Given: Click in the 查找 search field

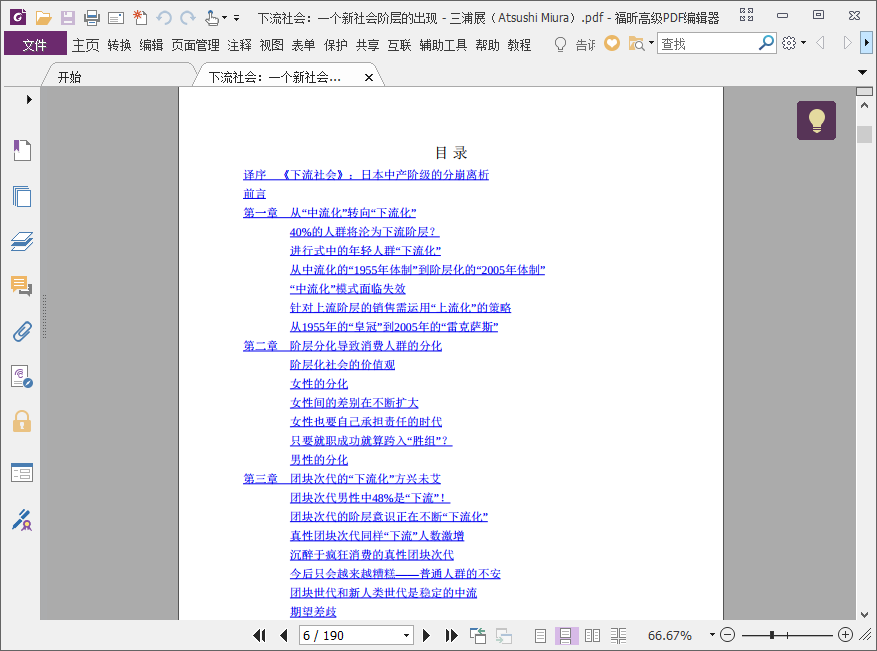Looking at the screenshot, I should 707,44.
